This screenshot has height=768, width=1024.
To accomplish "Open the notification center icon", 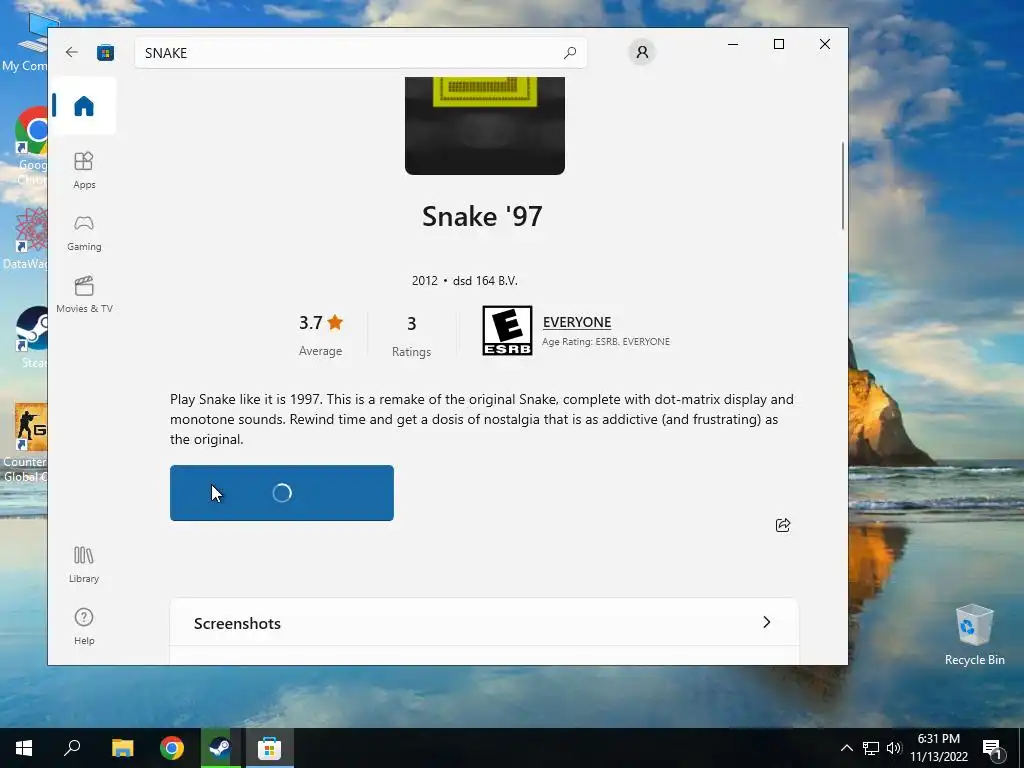I will click(993, 748).
